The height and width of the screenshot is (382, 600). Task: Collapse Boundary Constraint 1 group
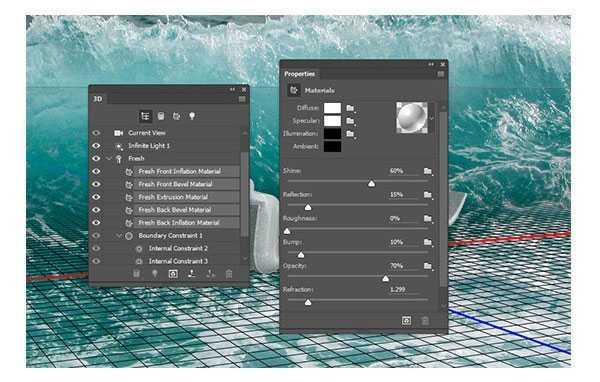pos(119,235)
